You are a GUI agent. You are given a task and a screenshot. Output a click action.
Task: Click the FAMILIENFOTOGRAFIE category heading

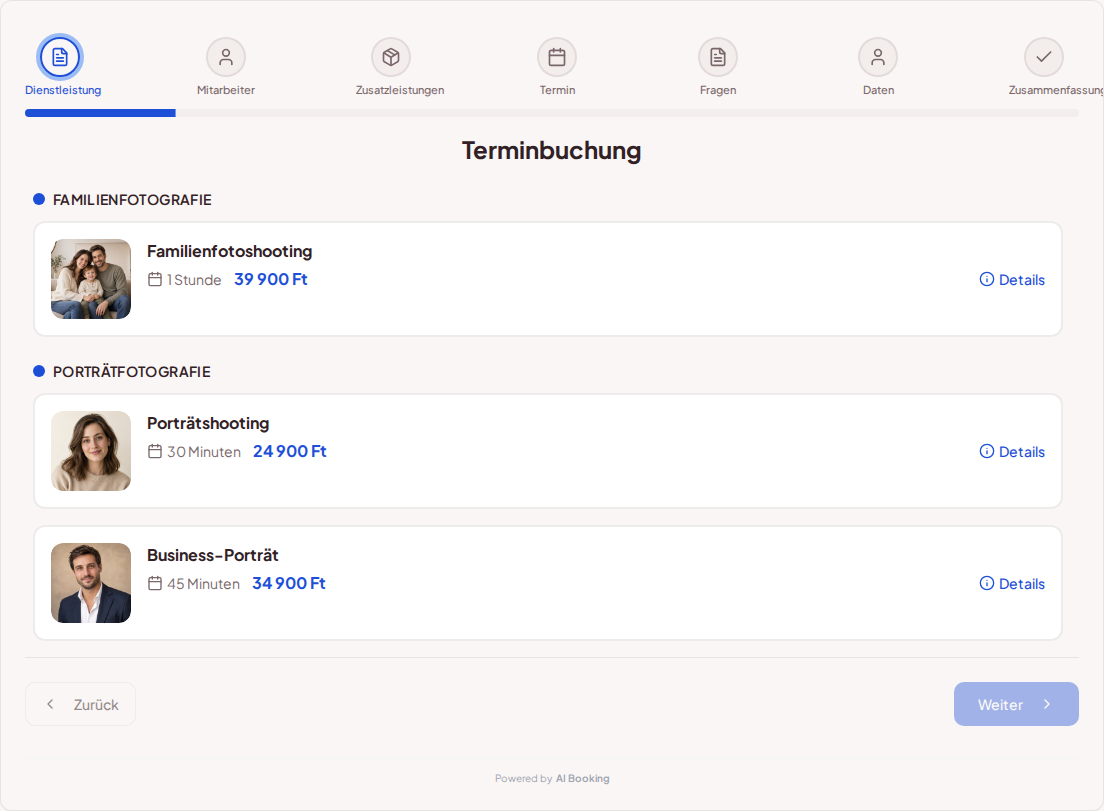132,200
